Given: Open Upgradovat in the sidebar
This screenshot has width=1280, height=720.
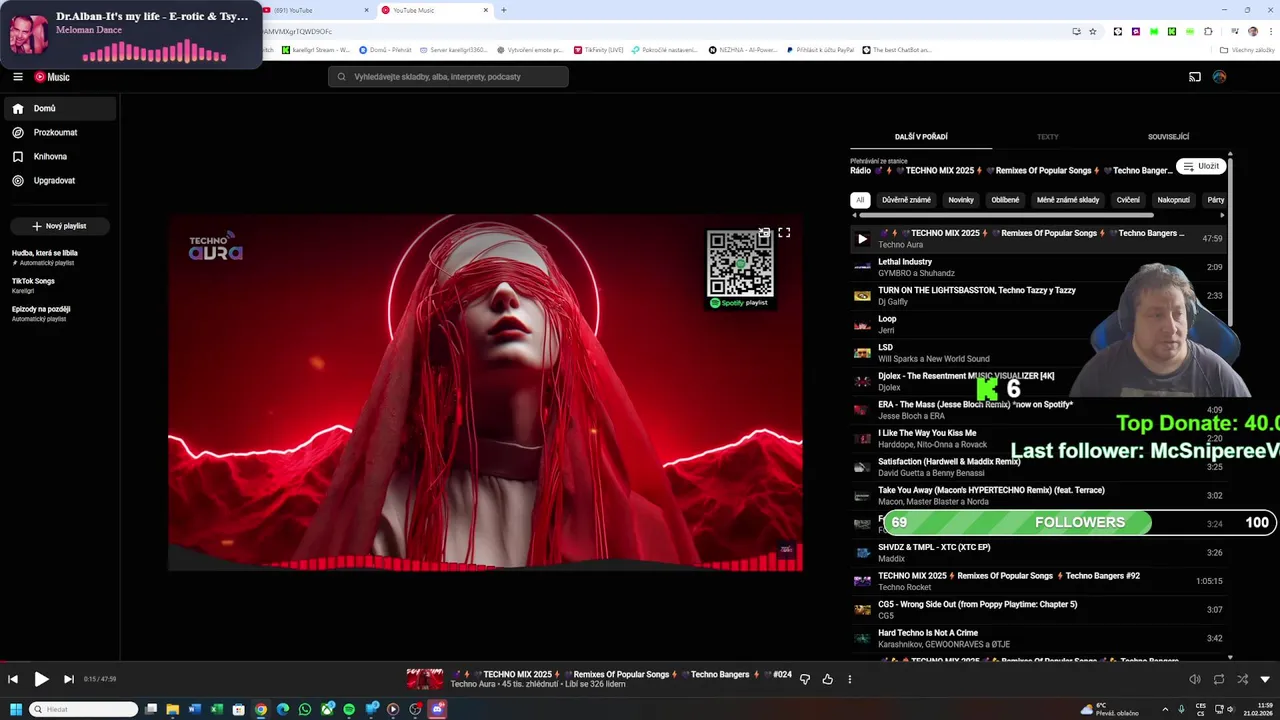Looking at the screenshot, I should 59,180.
